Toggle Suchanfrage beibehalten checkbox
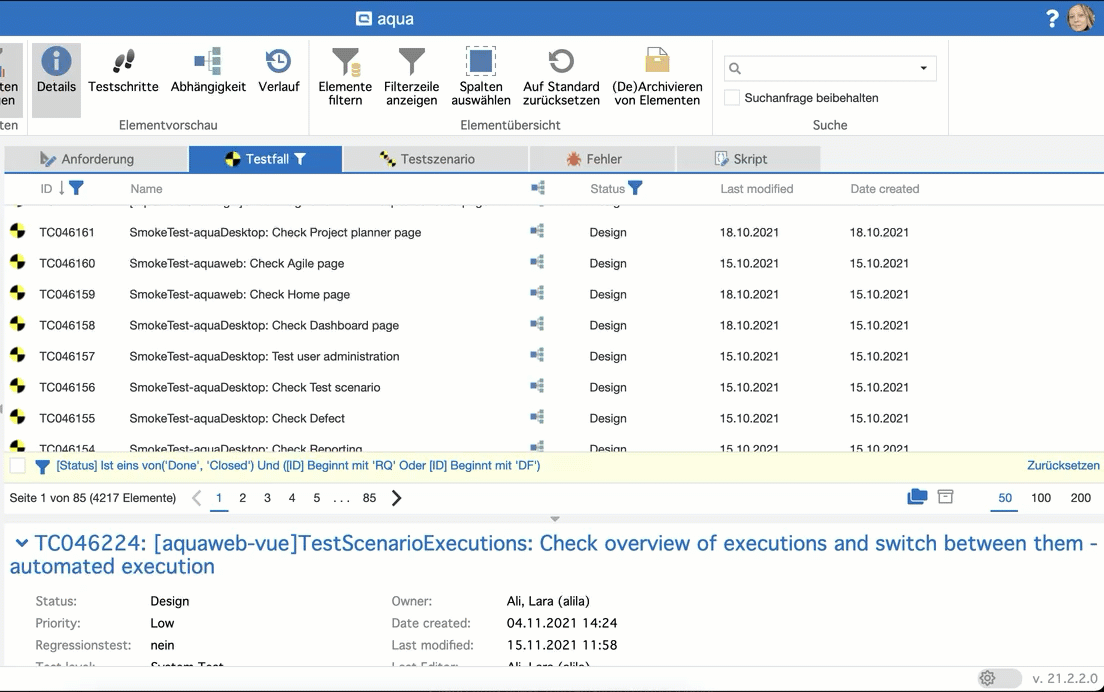Screen dimensions: 1104x692 732,98
